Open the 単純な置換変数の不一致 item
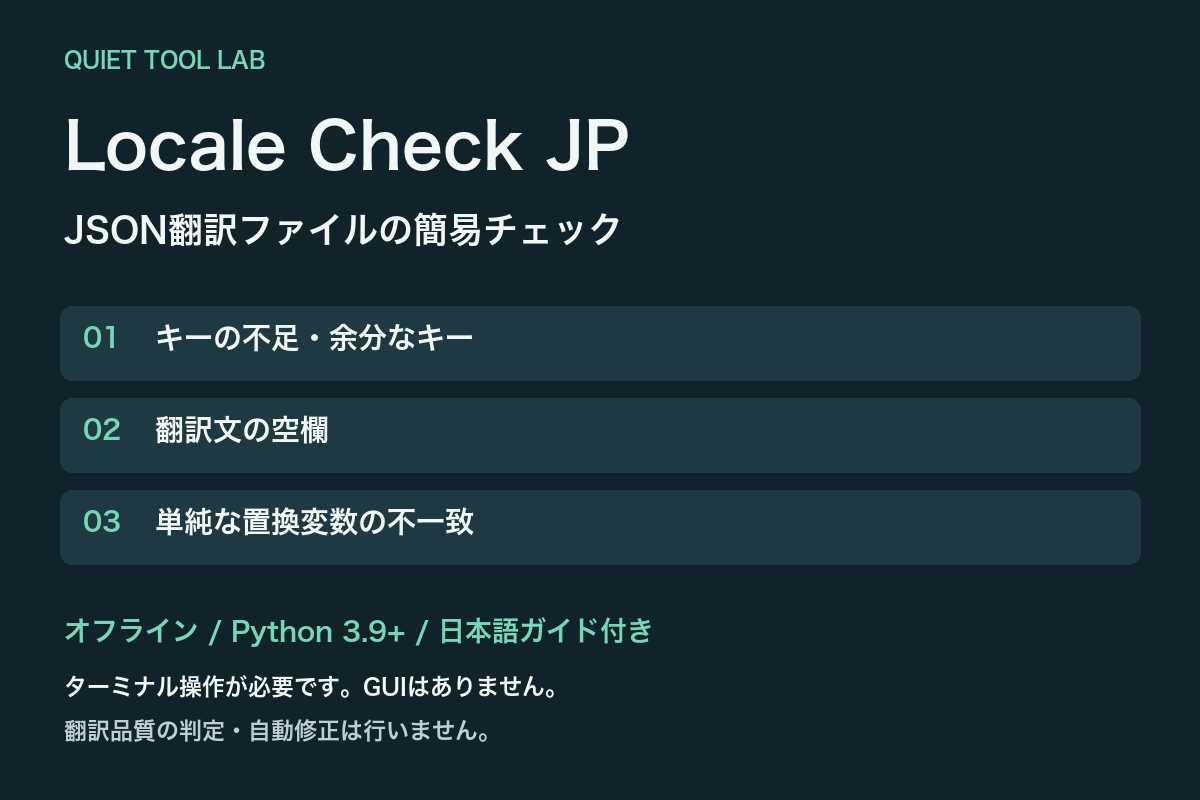The image size is (1200, 800). [314, 522]
